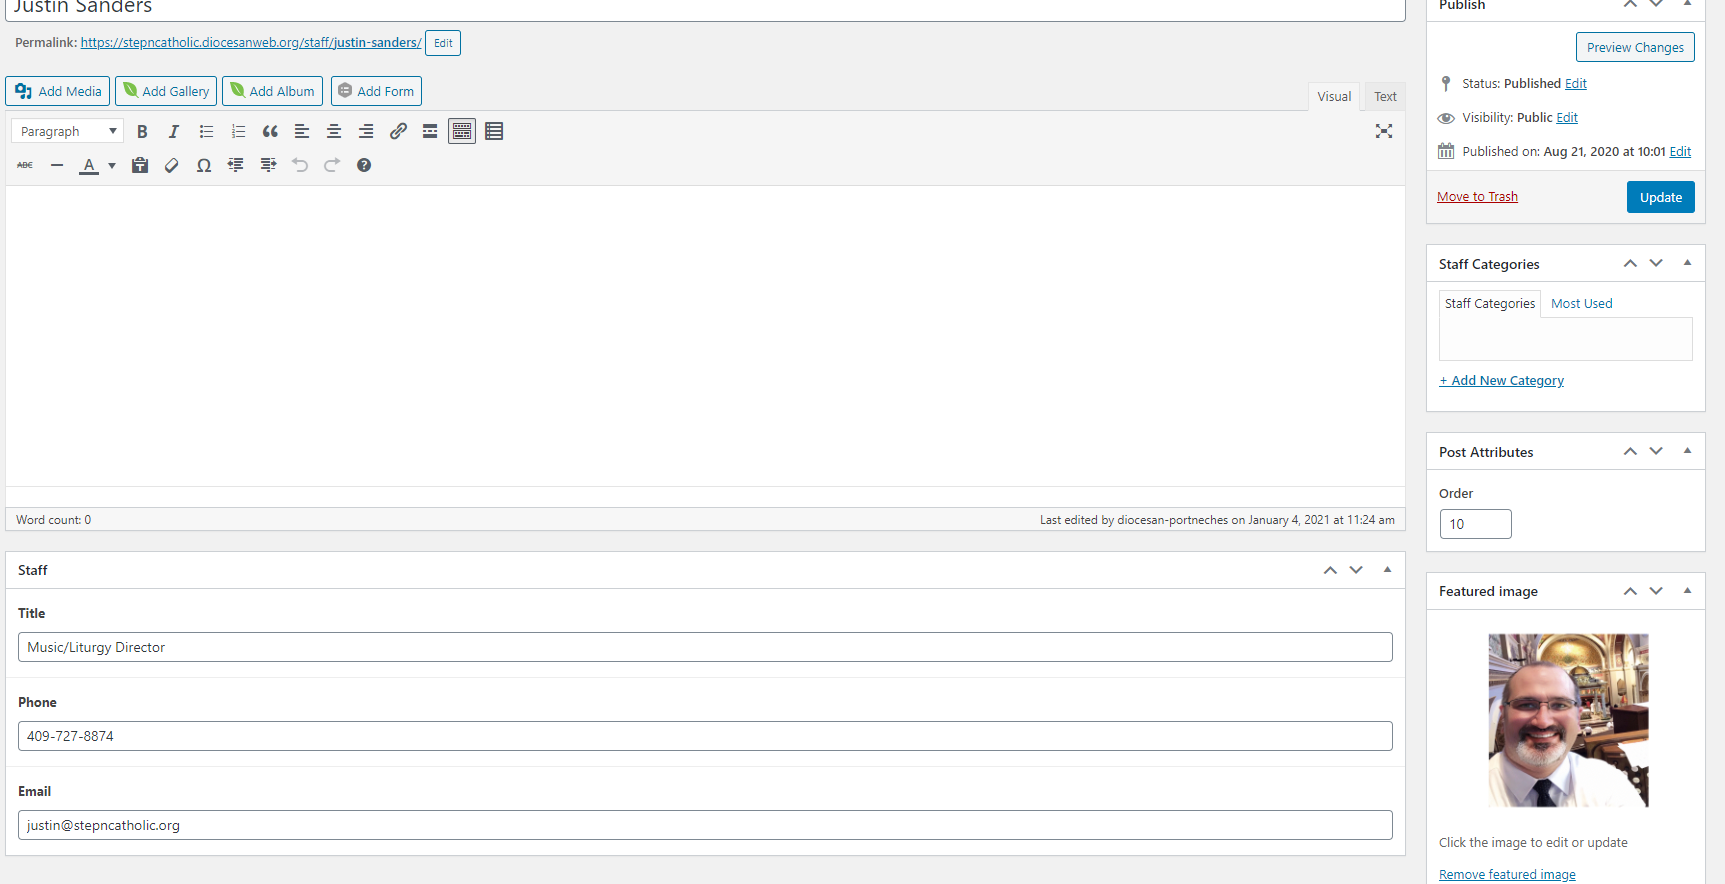Toggle strikethrough formatting
Screen dimensions: 1725x884
click(25, 166)
